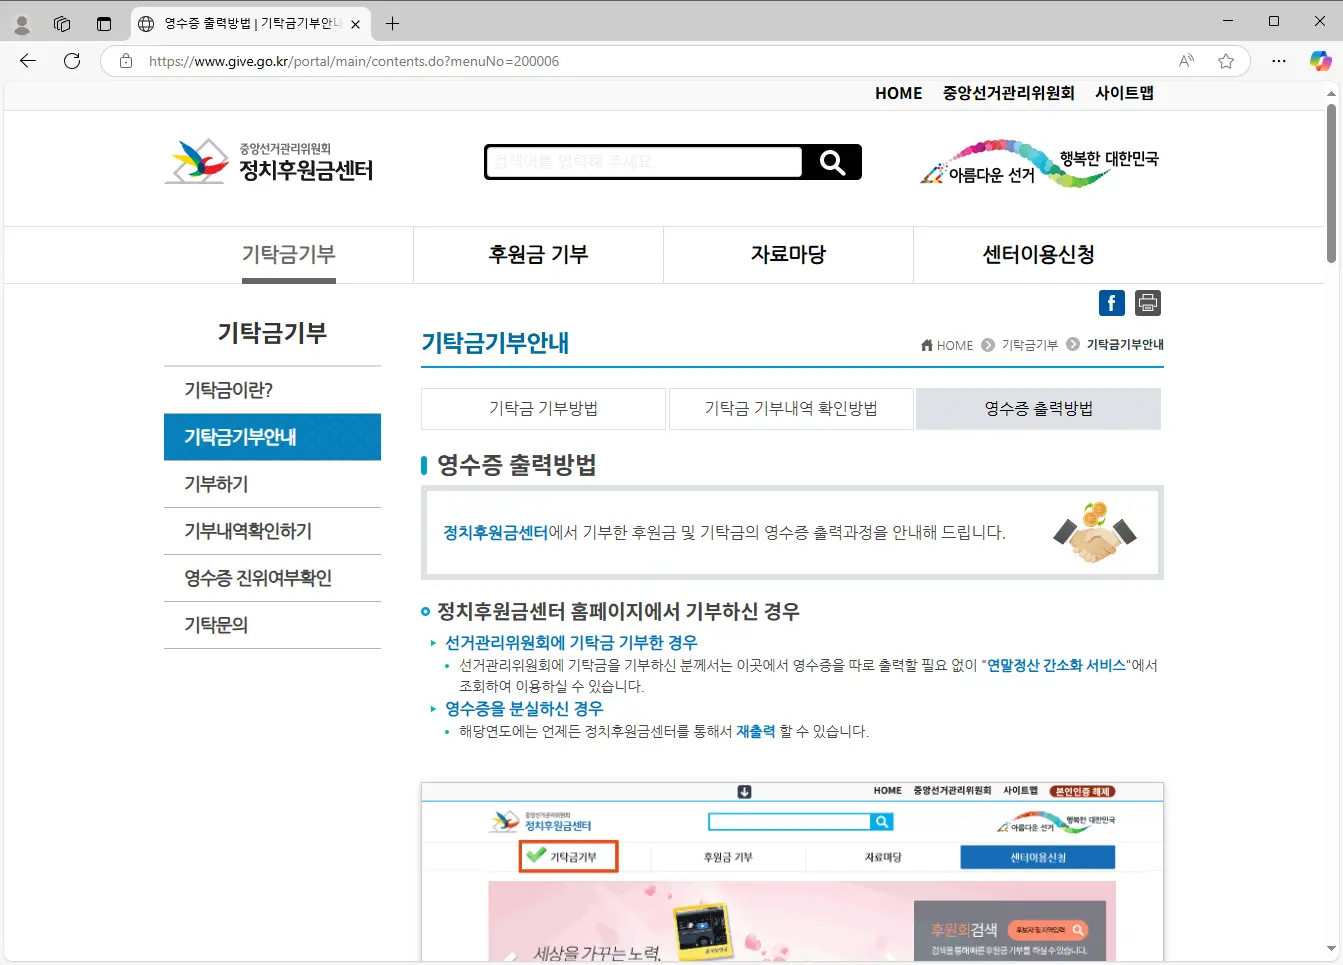Screen dimensions: 1343x965
Task: Switch to the 기탁금 기부방법 tab
Action: pos(544,408)
